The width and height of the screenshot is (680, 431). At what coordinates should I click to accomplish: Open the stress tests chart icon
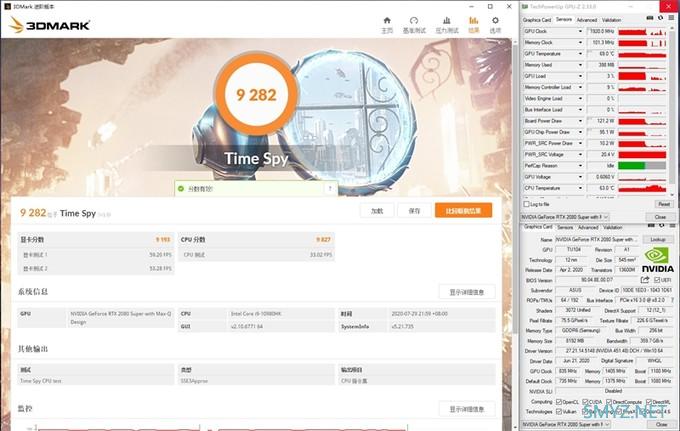click(447, 20)
